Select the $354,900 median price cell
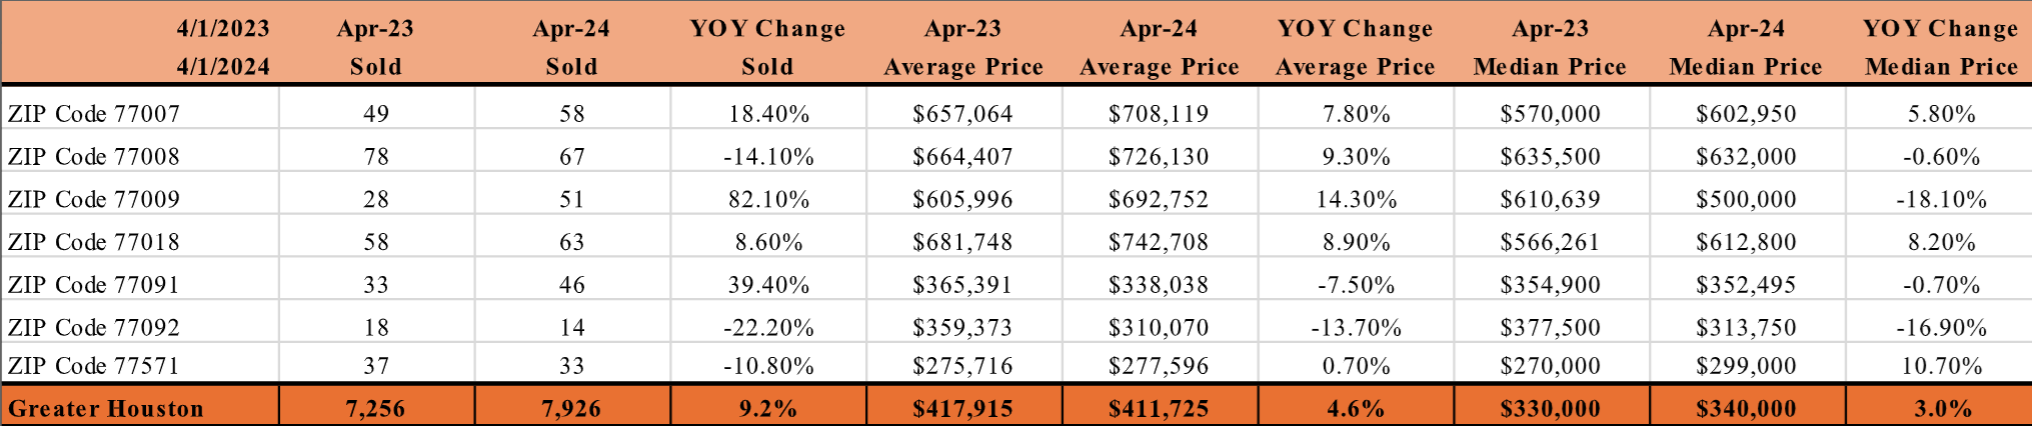The height and width of the screenshot is (426, 2032). click(x=1550, y=285)
